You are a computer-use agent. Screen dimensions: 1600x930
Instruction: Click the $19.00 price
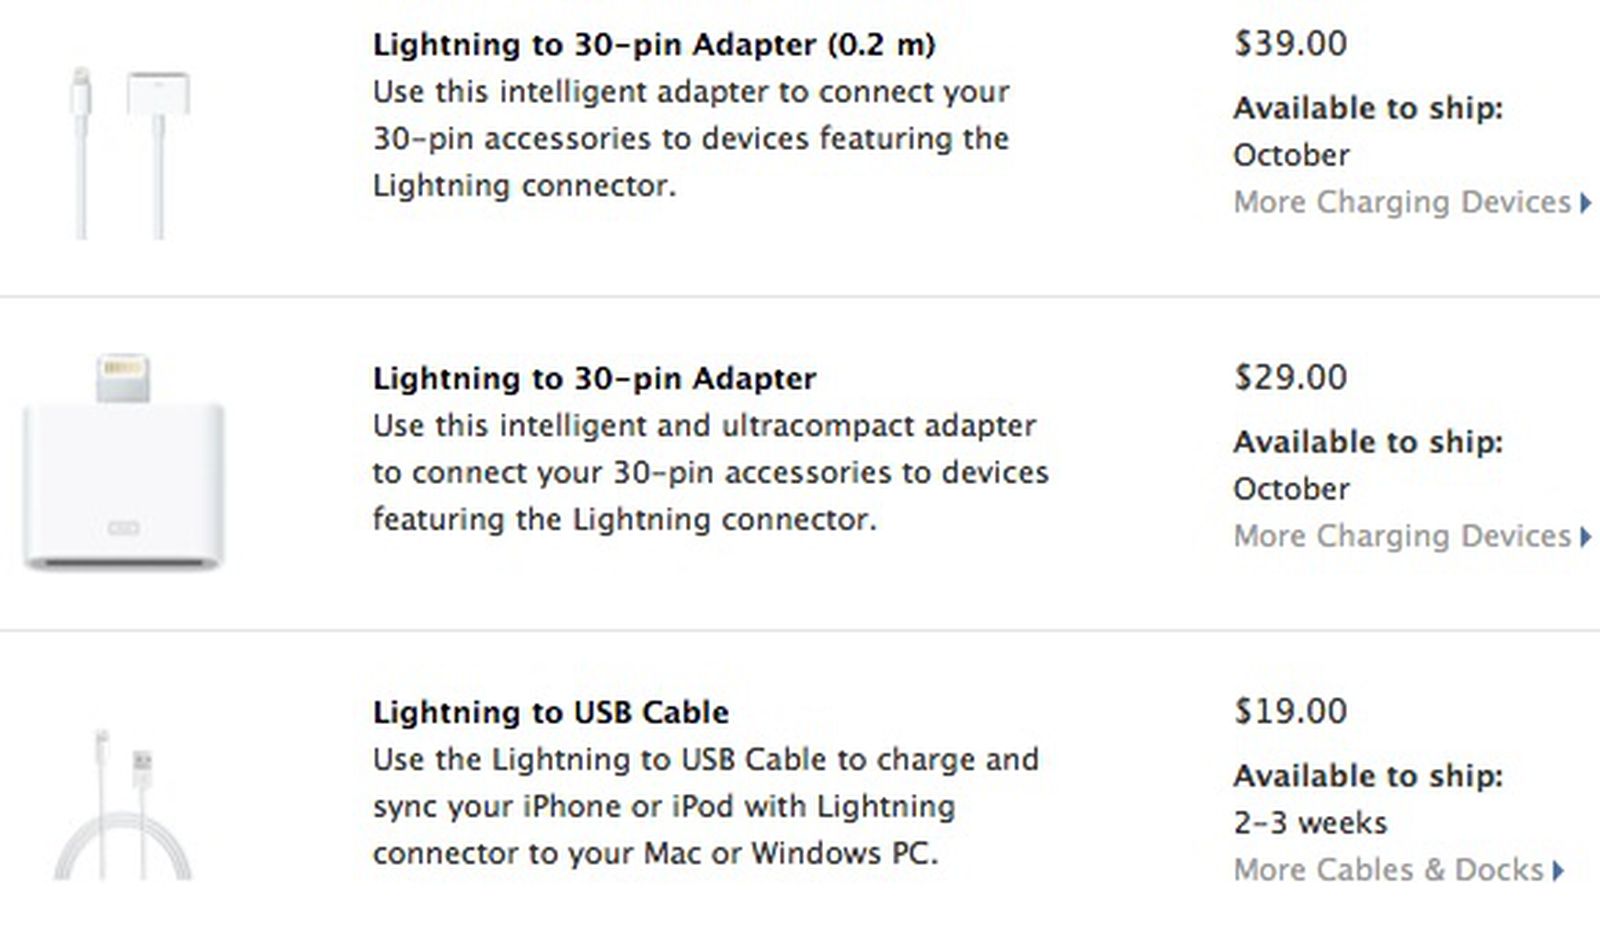click(x=1290, y=712)
